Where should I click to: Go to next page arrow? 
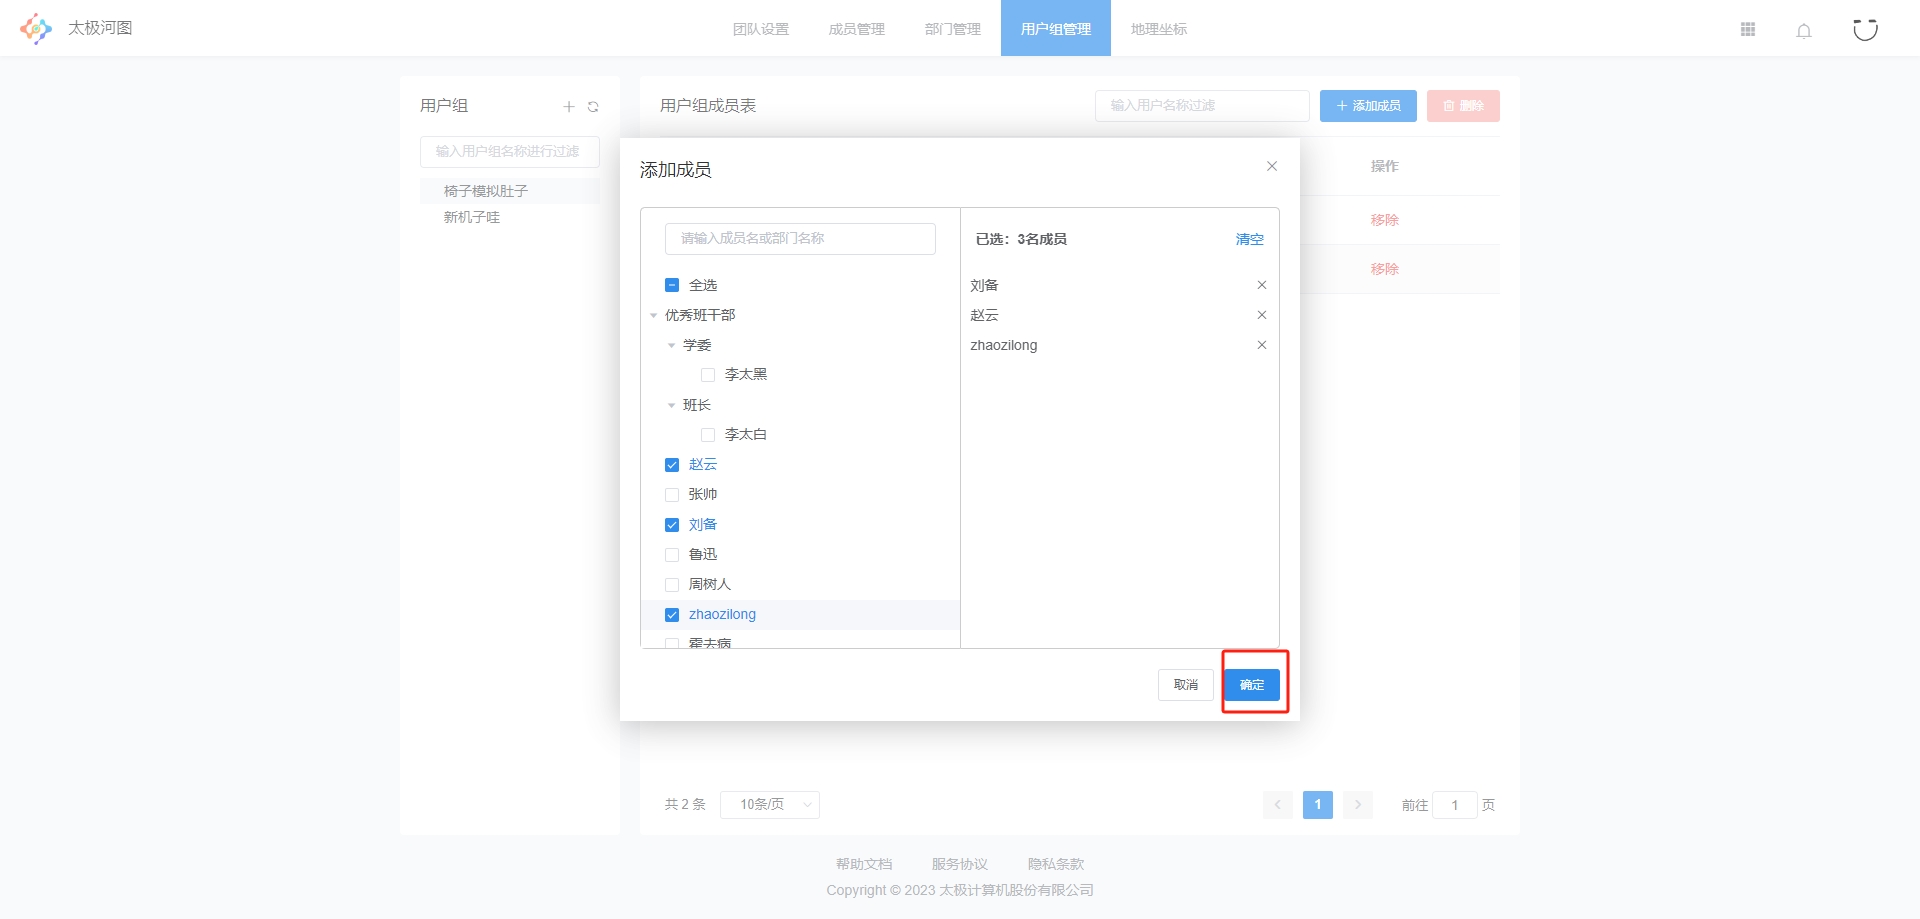point(1358,805)
